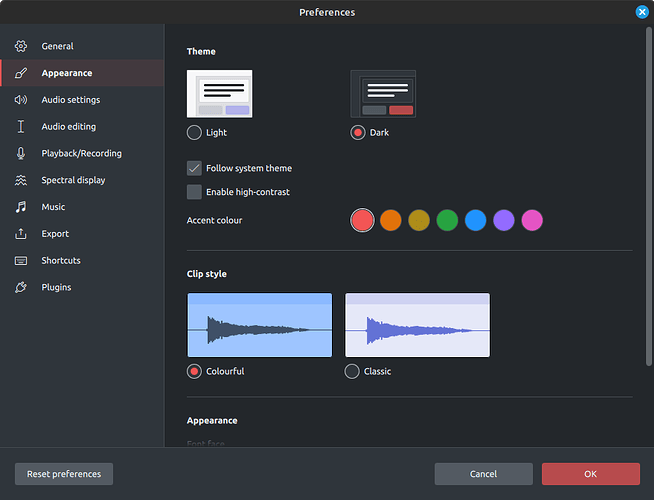Click the vertical scrollbar of preferences
654x500 pixels.
[x=649, y=196]
